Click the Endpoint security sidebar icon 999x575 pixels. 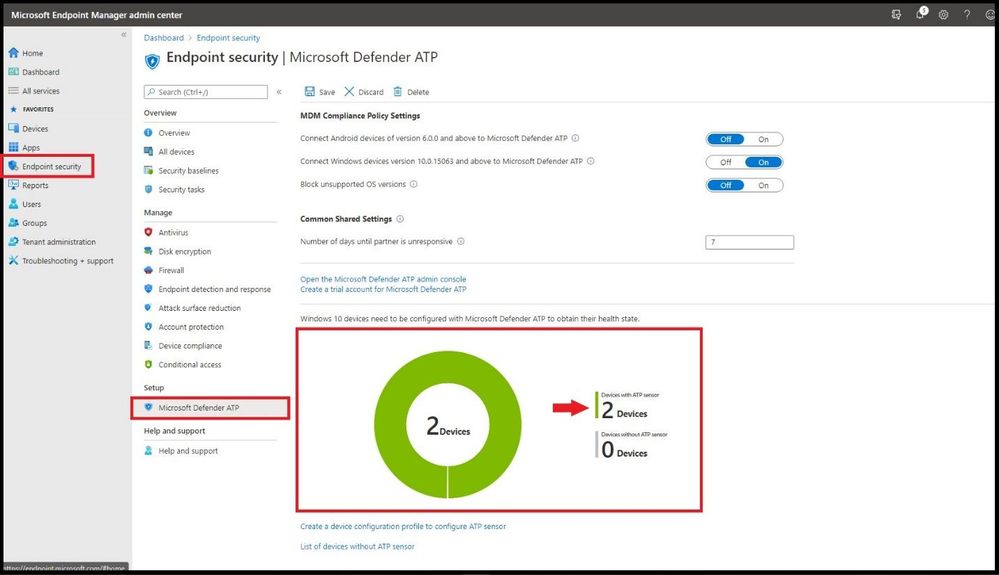click(13, 166)
